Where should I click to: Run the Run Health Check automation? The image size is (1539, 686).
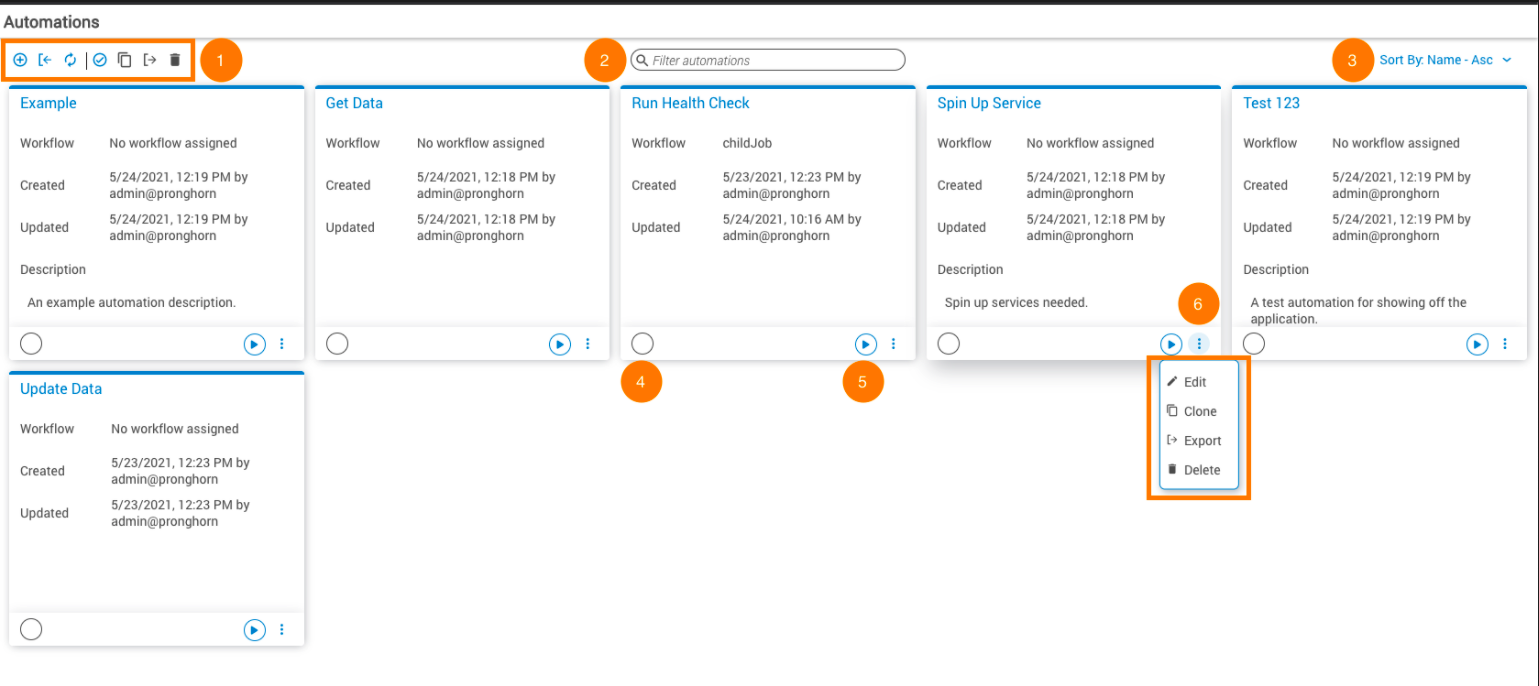pos(866,344)
